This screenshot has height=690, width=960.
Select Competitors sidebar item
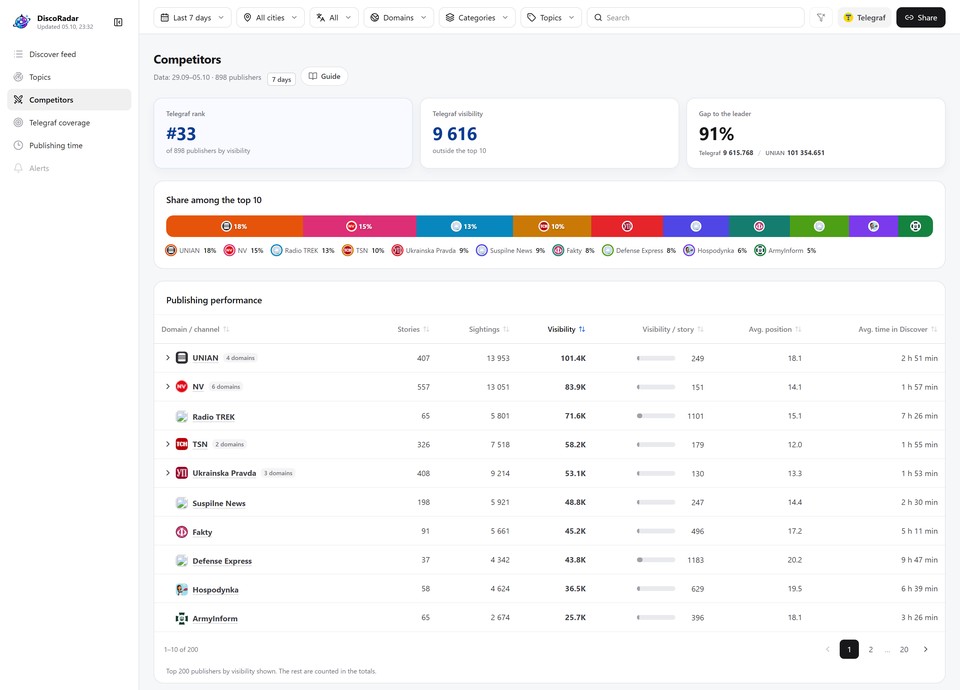coord(69,100)
